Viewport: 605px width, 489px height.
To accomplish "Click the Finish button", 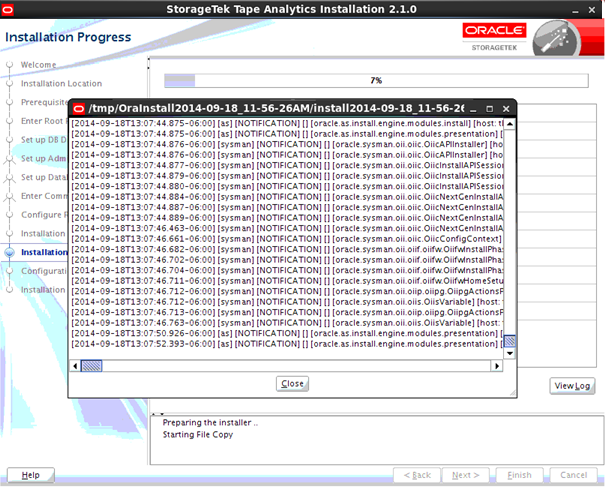I will click(519, 475).
